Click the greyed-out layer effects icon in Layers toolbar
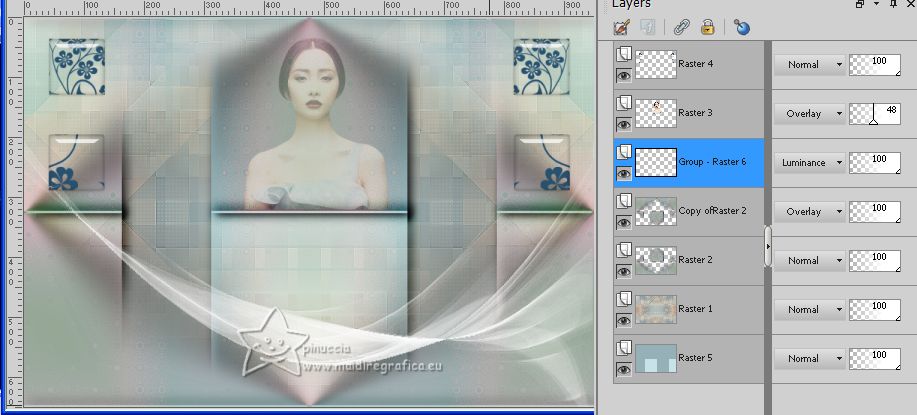 [x=648, y=27]
